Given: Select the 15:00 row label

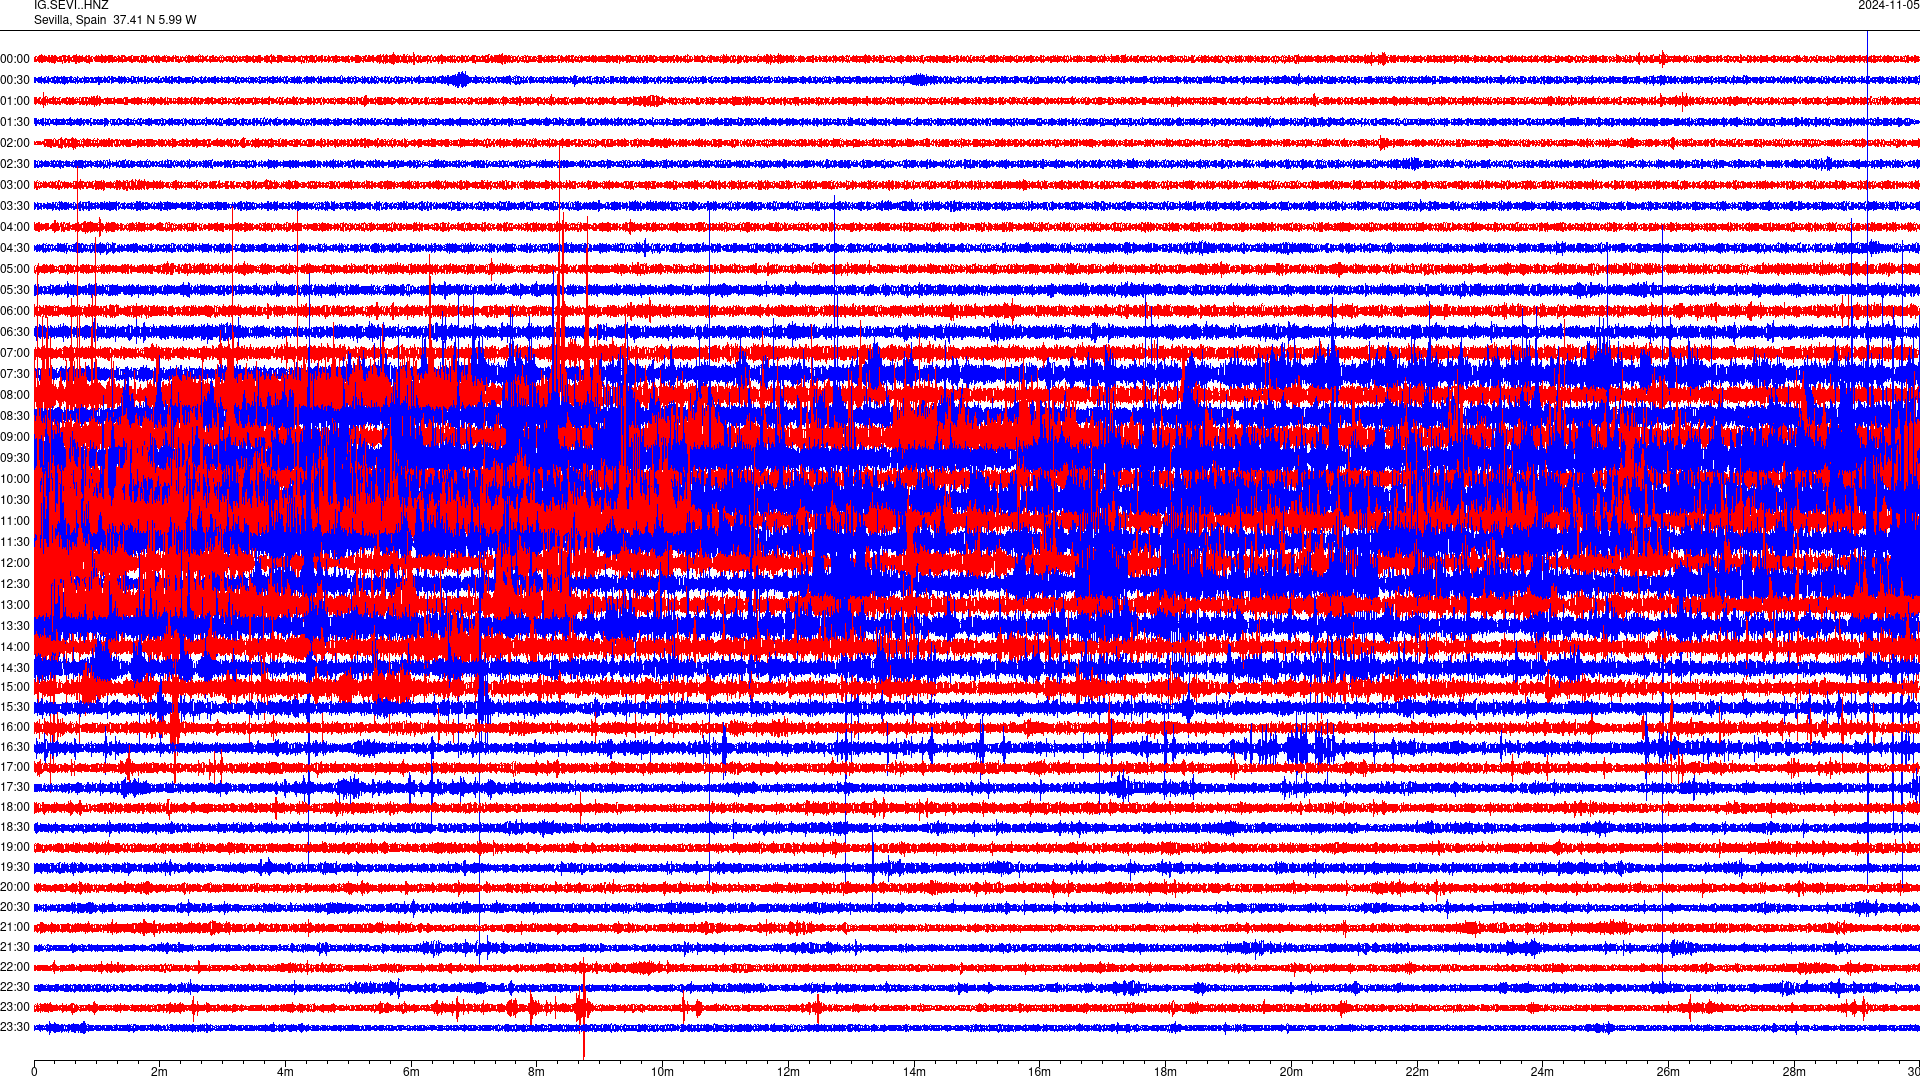Looking at the screenshot, I should tap(15, 687).
